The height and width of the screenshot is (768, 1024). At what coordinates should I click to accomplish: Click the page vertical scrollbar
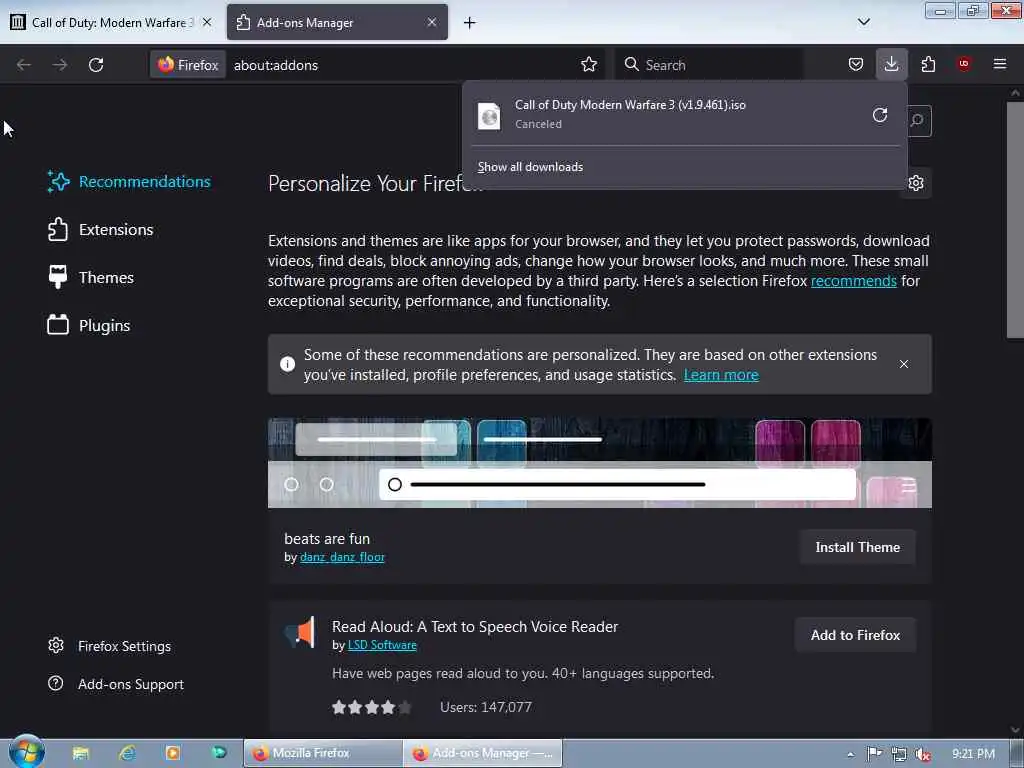coord(1014,219)
